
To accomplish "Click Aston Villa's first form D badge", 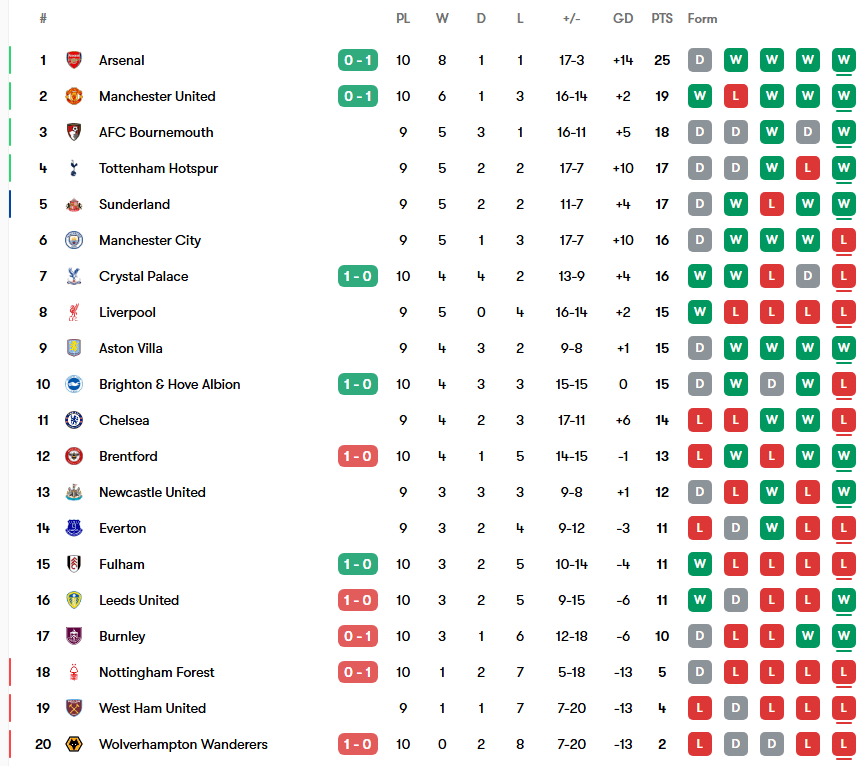I will 700,348.
